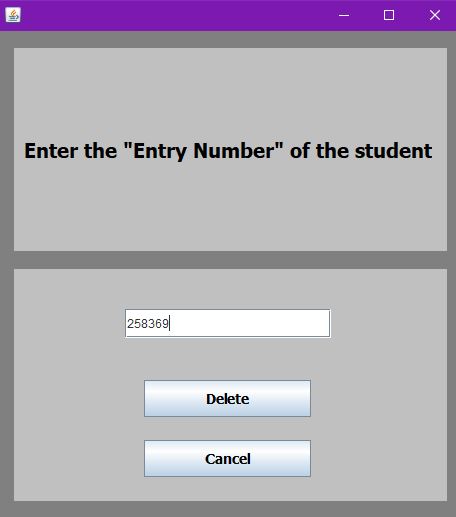Focus the entry number text field
456x517 pixels.
click(x=228, y=323)
